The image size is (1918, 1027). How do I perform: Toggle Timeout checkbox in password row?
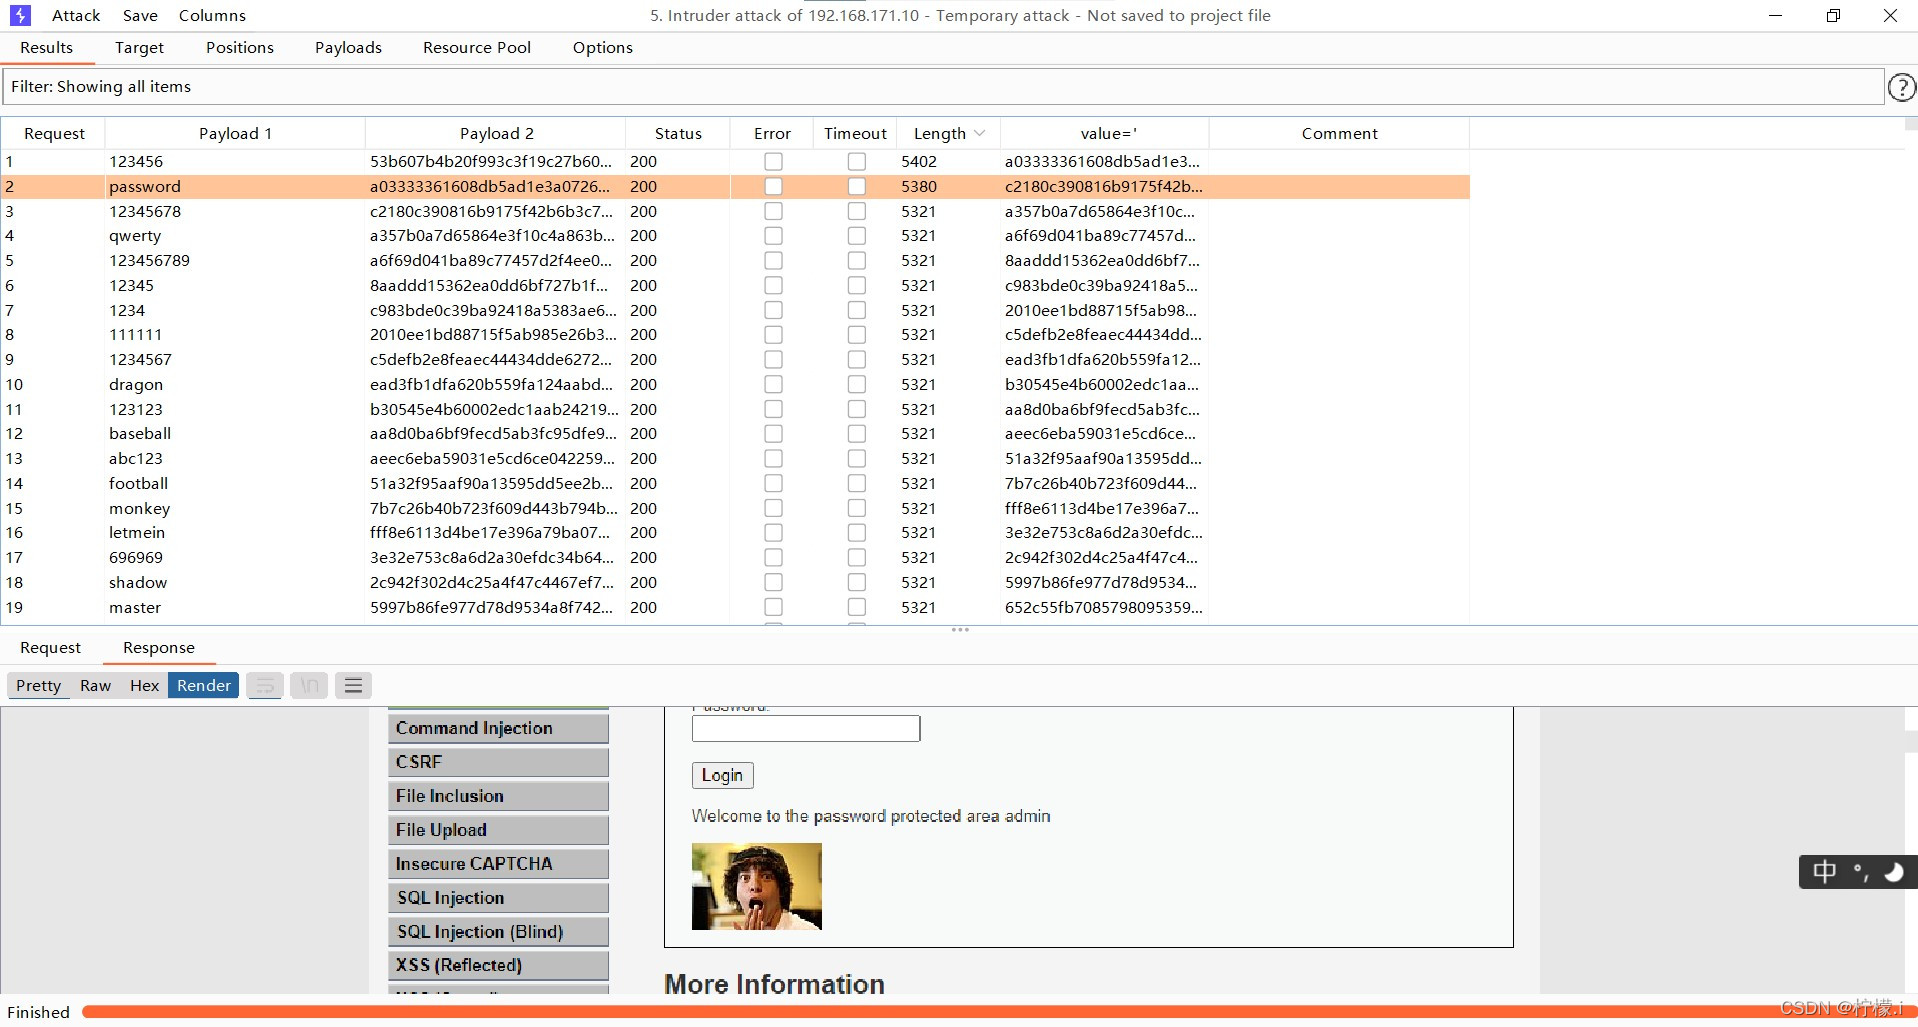coord(856,186)
